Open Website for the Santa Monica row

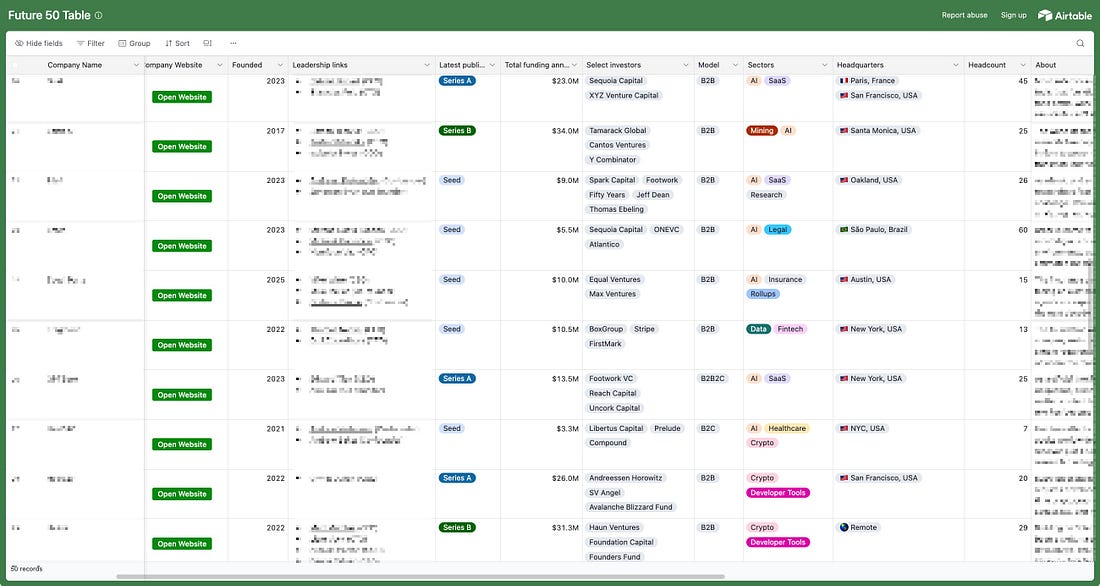pos(182,147)
